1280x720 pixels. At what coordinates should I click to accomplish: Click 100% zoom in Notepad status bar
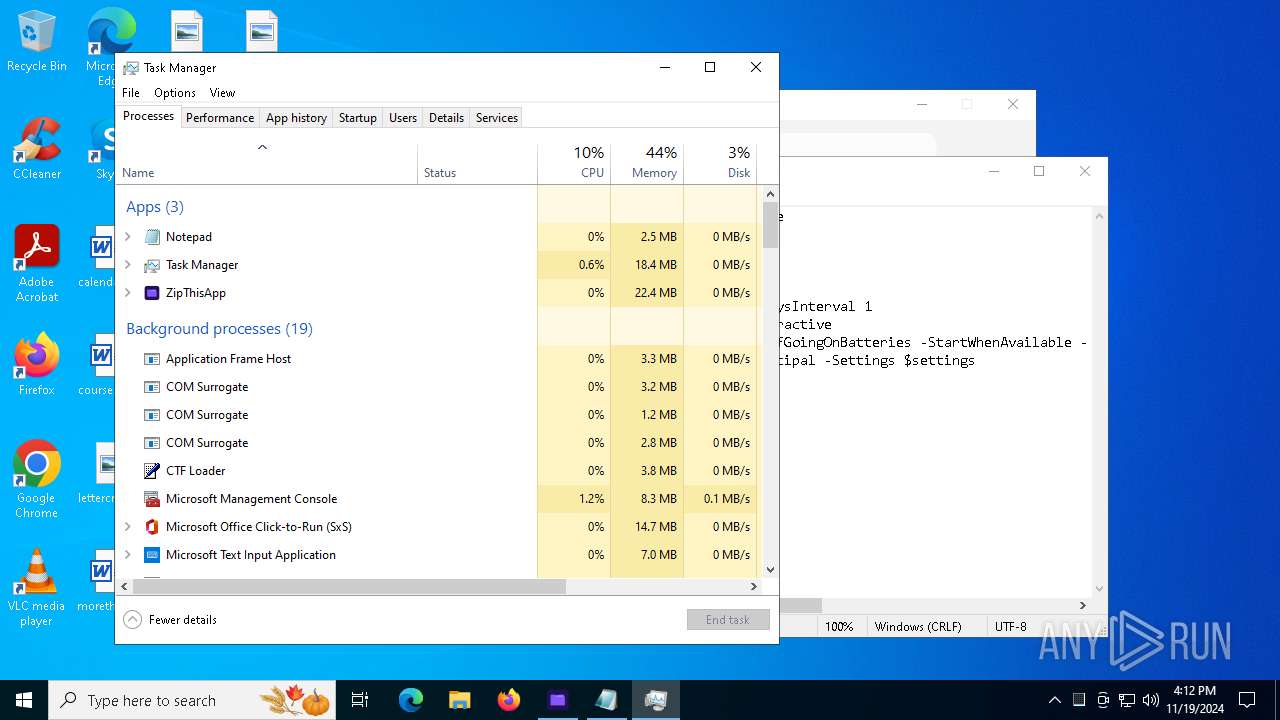pyautogui.click(x=839, y=627)
